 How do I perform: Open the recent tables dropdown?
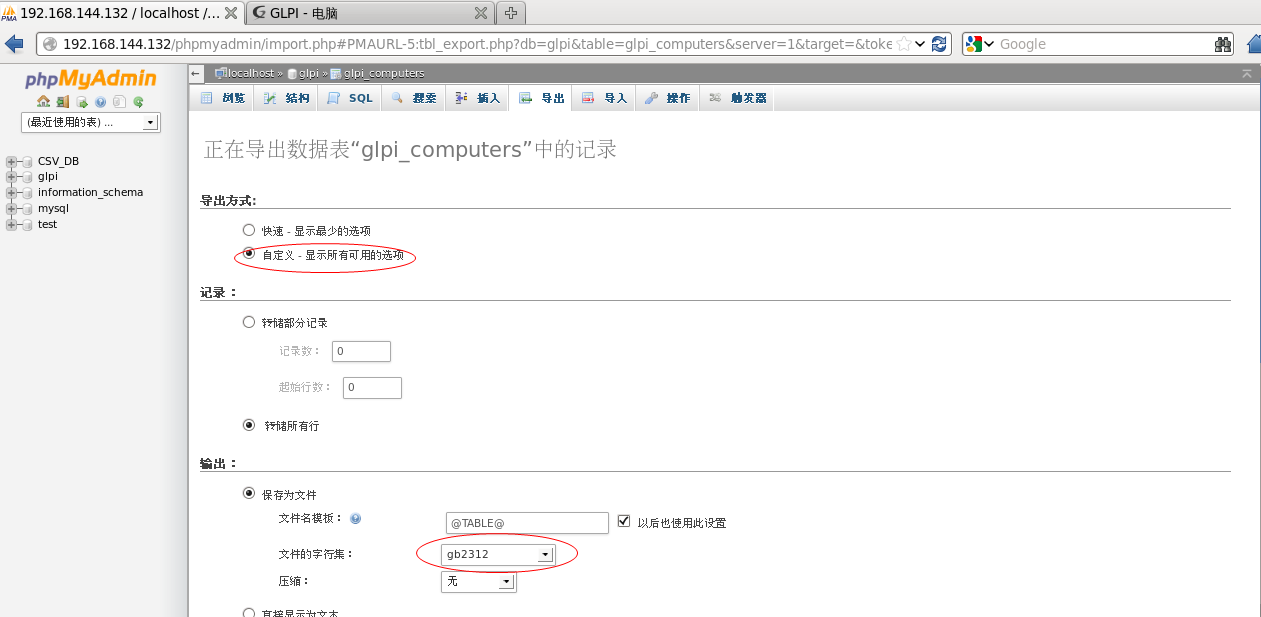point(90,122)
